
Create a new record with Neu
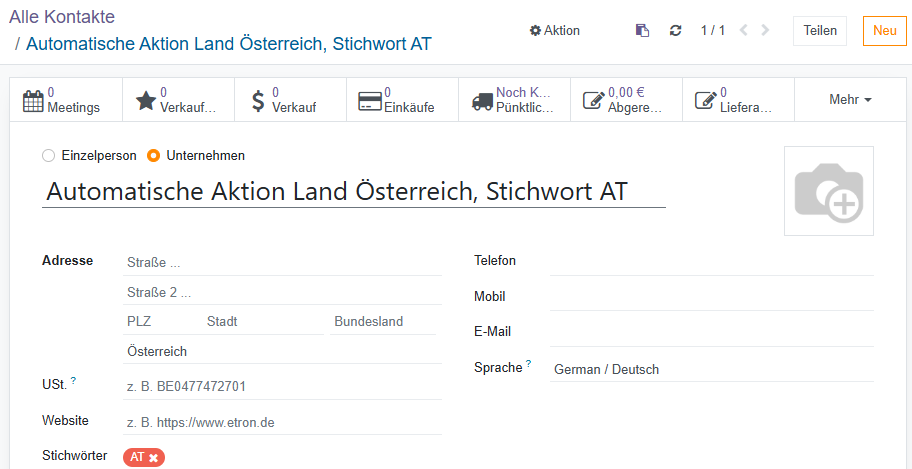[x=884, y=31]
